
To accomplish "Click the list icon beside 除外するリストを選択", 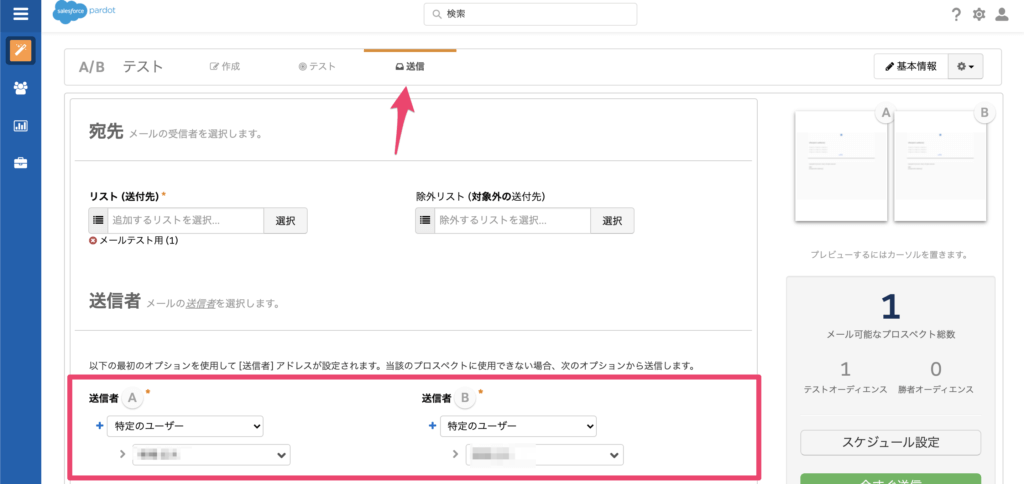I will click(424, 221).
